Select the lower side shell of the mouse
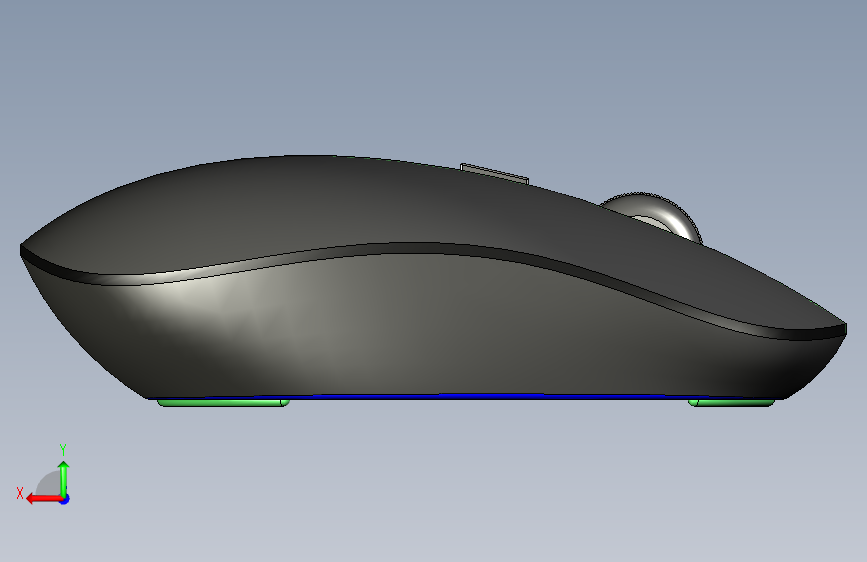867x562 pixels. click(x=431, y=326)
